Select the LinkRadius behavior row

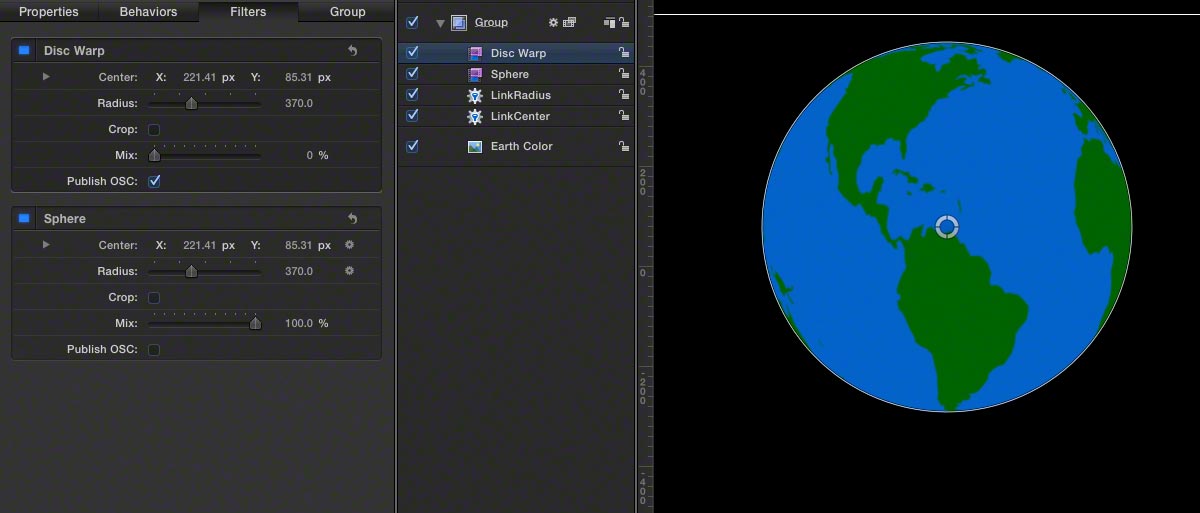(517, 95)
